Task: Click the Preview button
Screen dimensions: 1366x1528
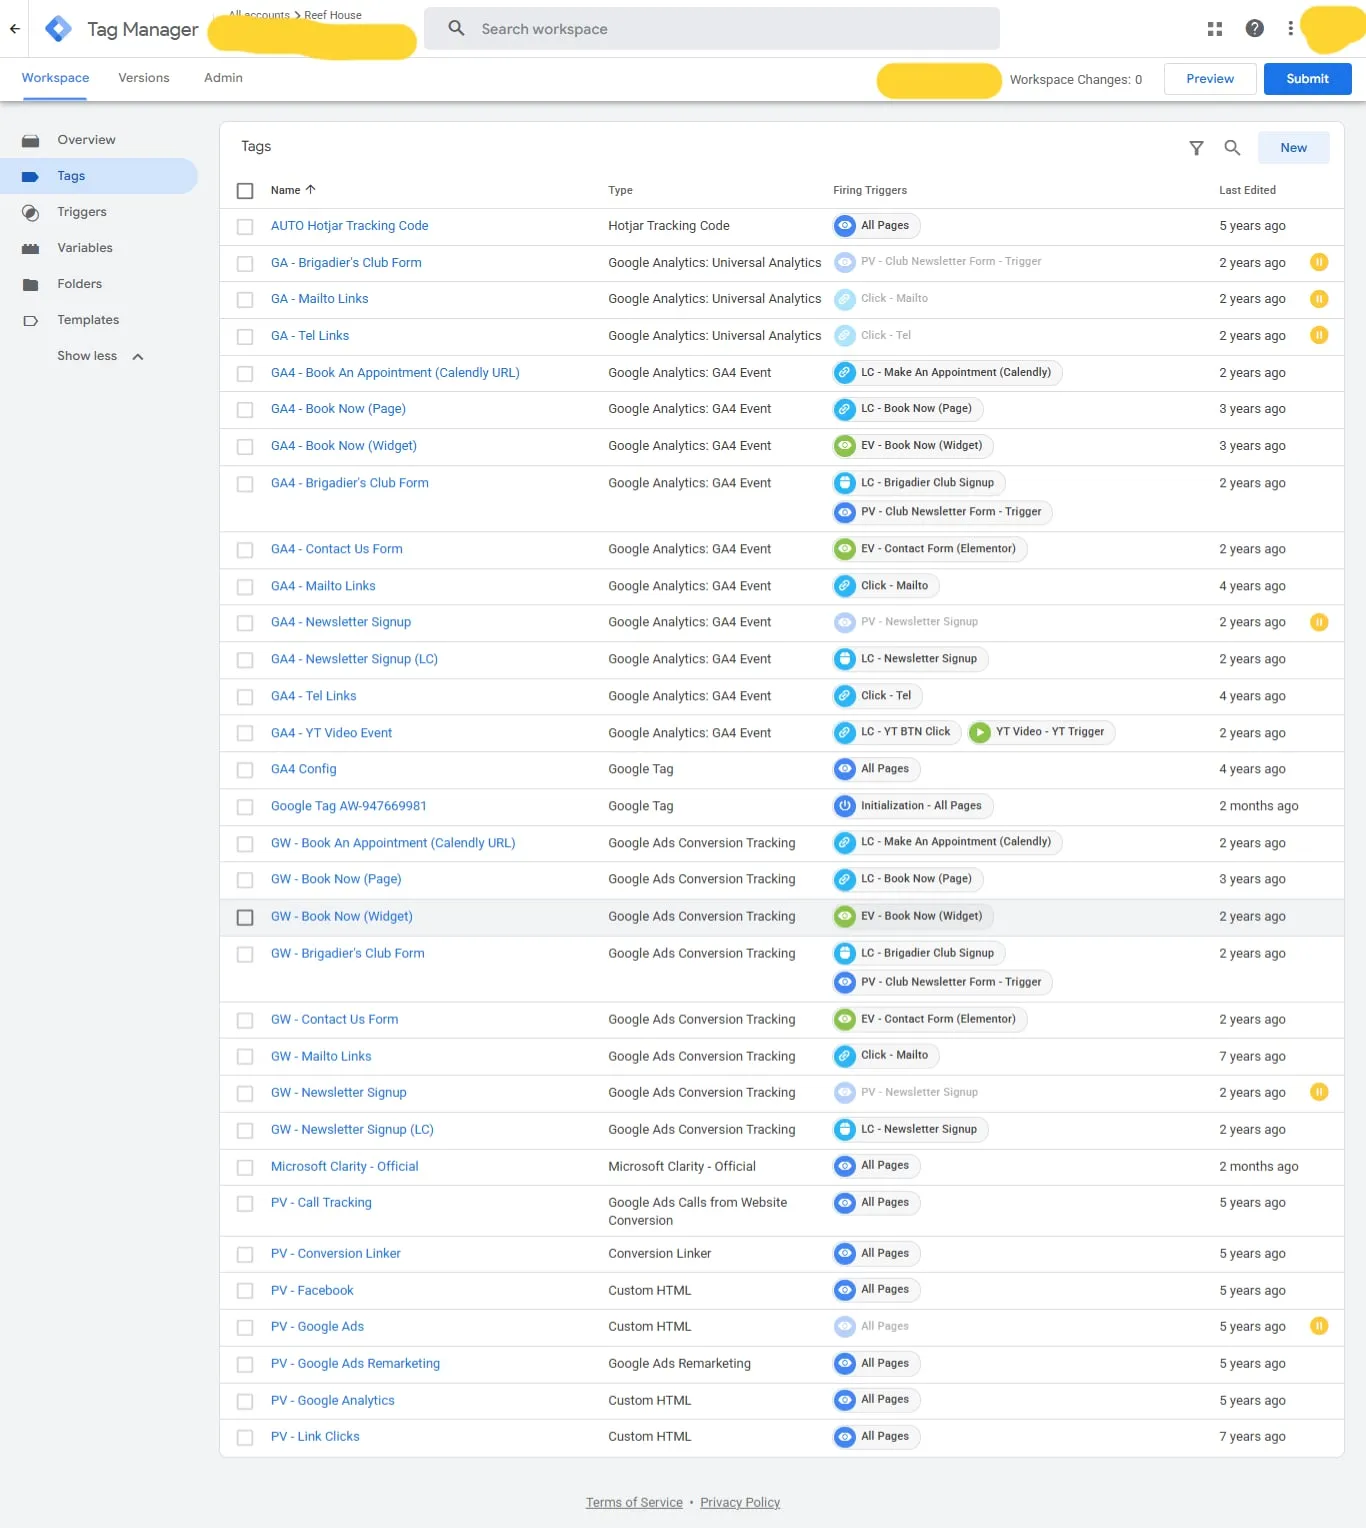Action: click(1210, 79)
